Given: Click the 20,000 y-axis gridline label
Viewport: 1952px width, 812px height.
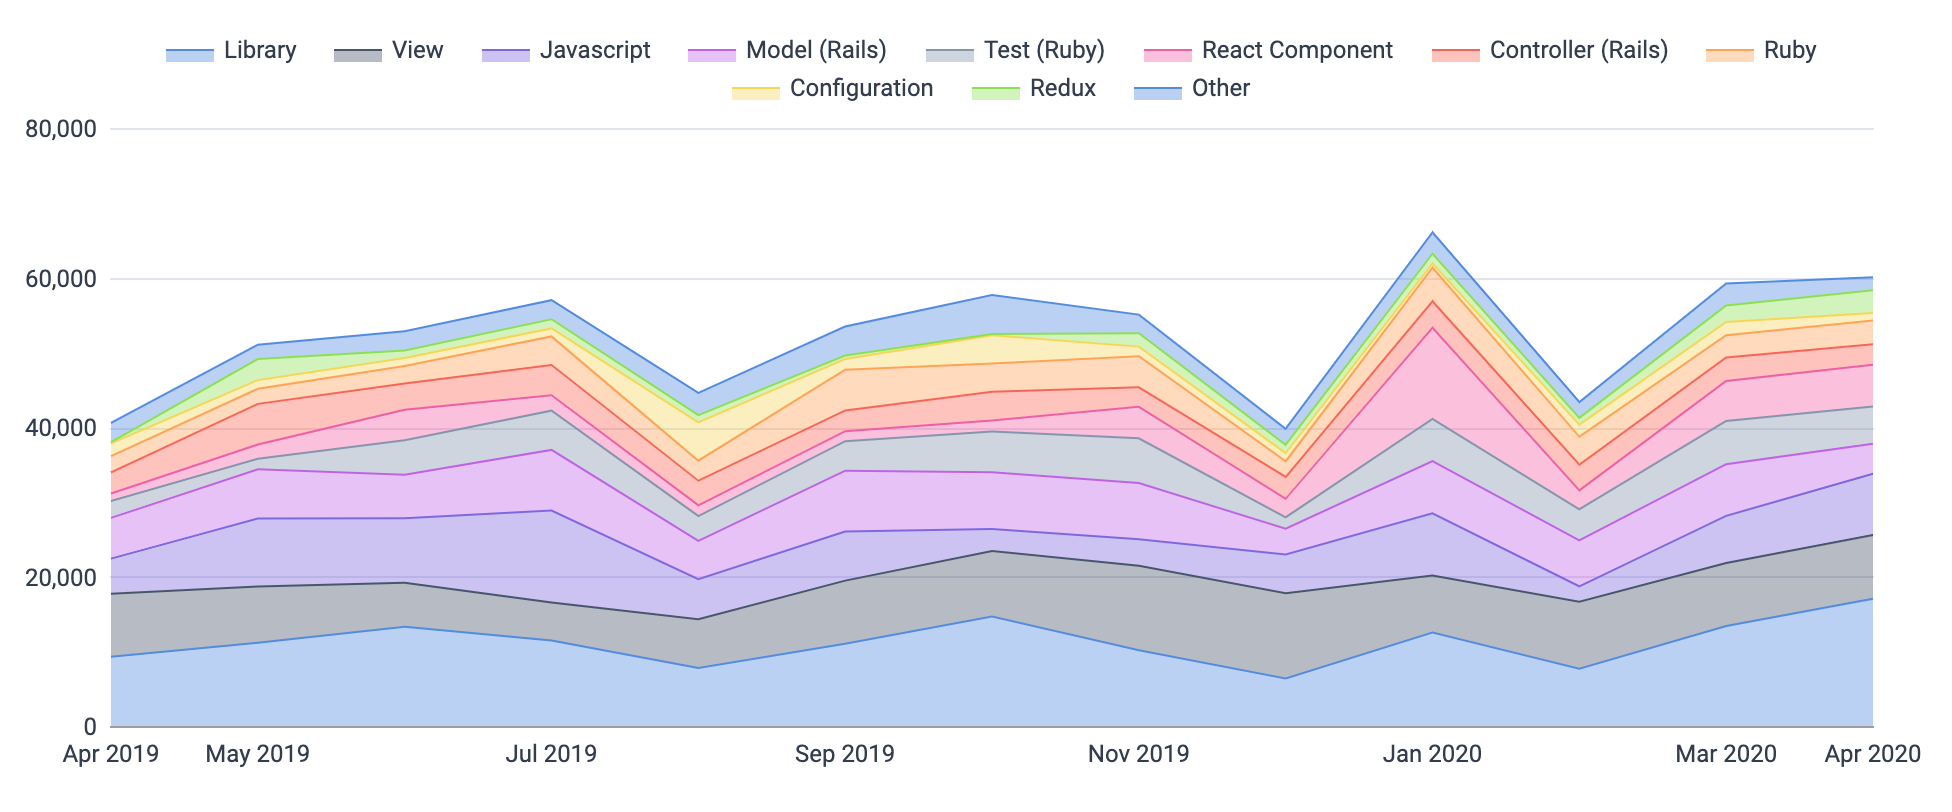Looking at the screenshot, I should point(62,578).
